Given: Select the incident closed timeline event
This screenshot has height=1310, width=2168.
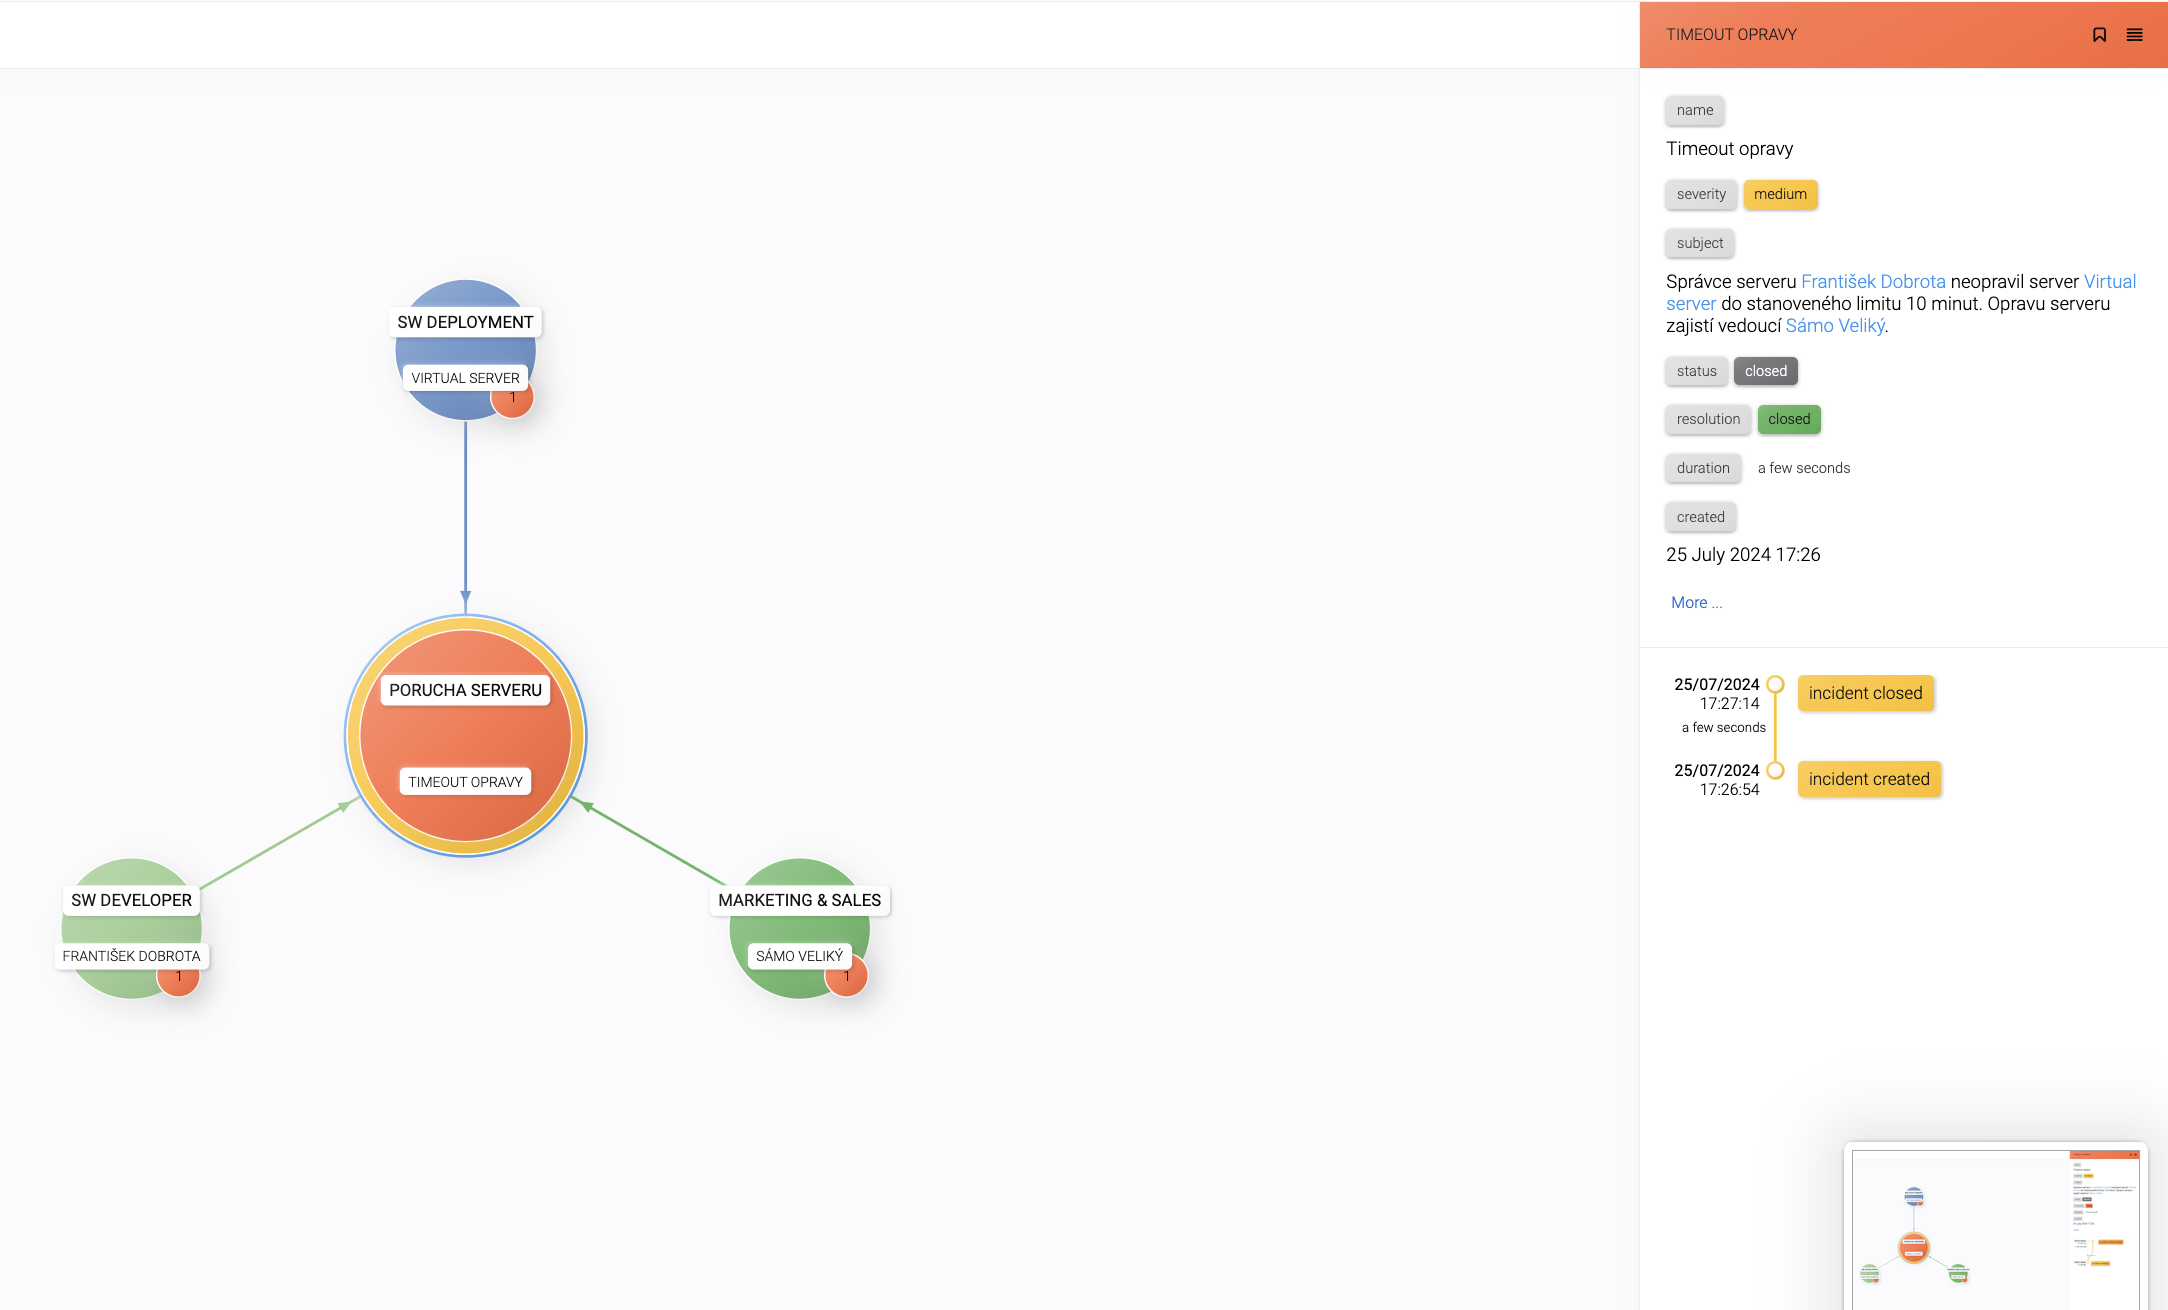Looking at the screenshot, I should 1865,693.
